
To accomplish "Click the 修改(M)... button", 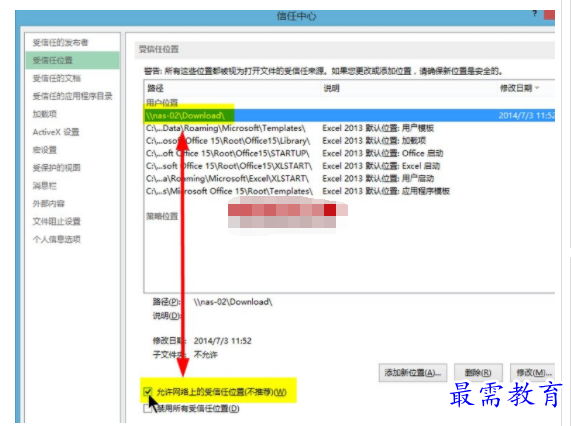I will click(x=533, y=372).
